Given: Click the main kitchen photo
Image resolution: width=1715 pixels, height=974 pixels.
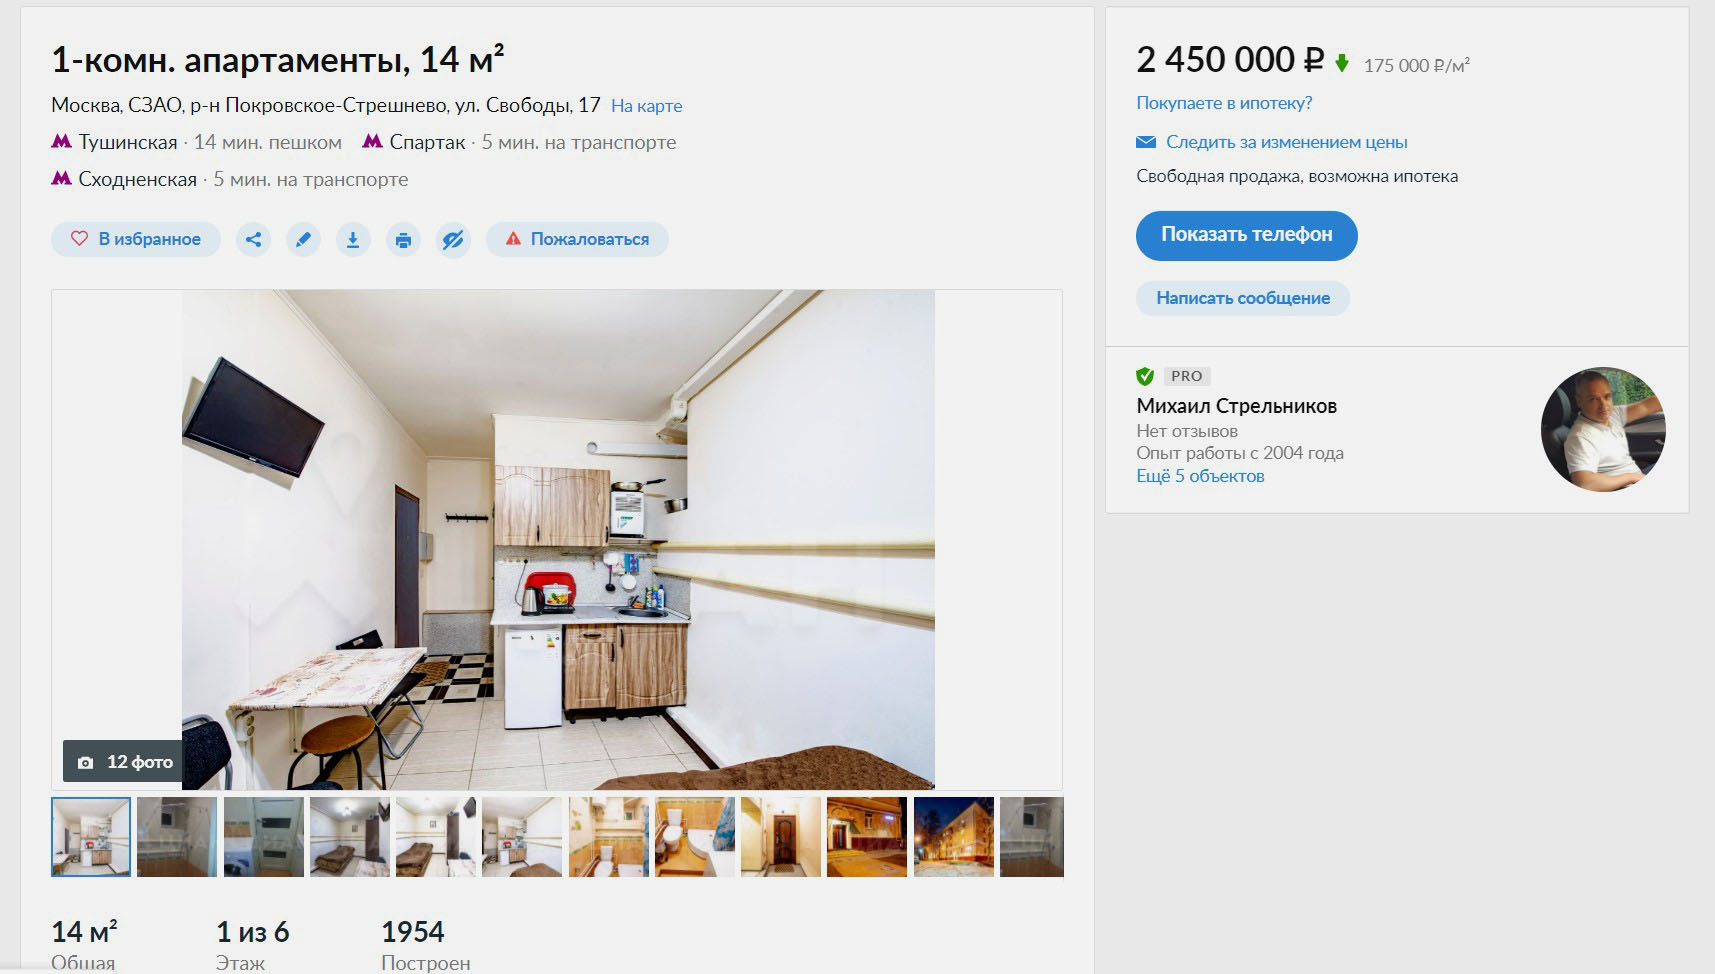Looking at the screenshot, I should tap(558, 539).
